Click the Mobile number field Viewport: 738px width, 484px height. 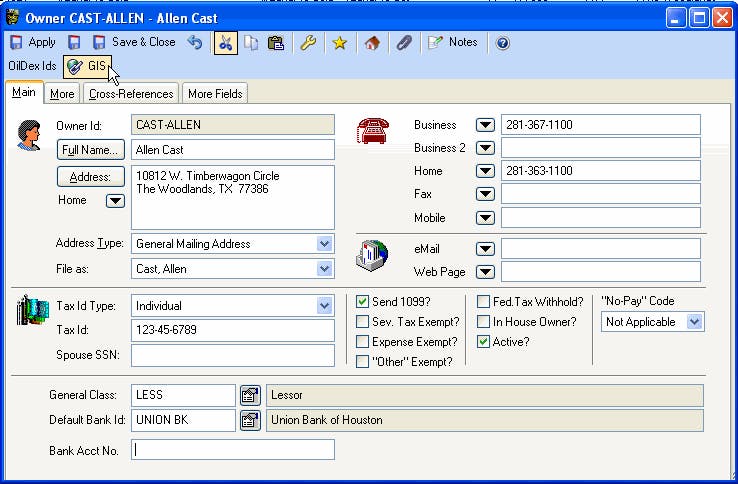pos(601,218)
